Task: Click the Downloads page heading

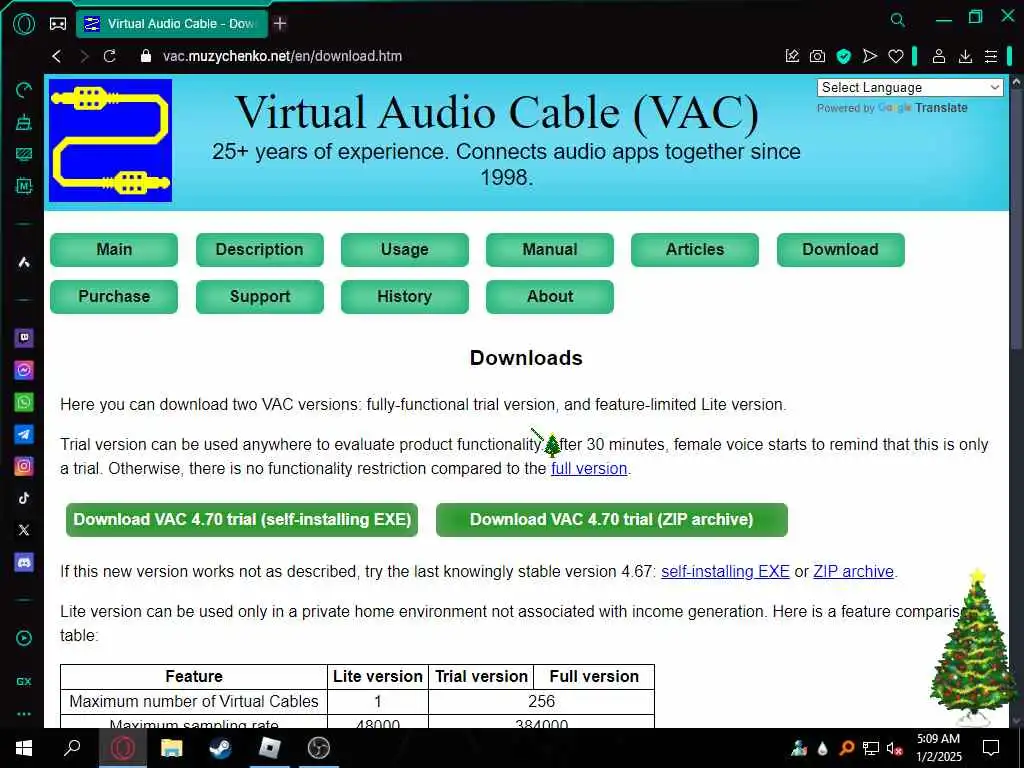Action: [526, 358]
